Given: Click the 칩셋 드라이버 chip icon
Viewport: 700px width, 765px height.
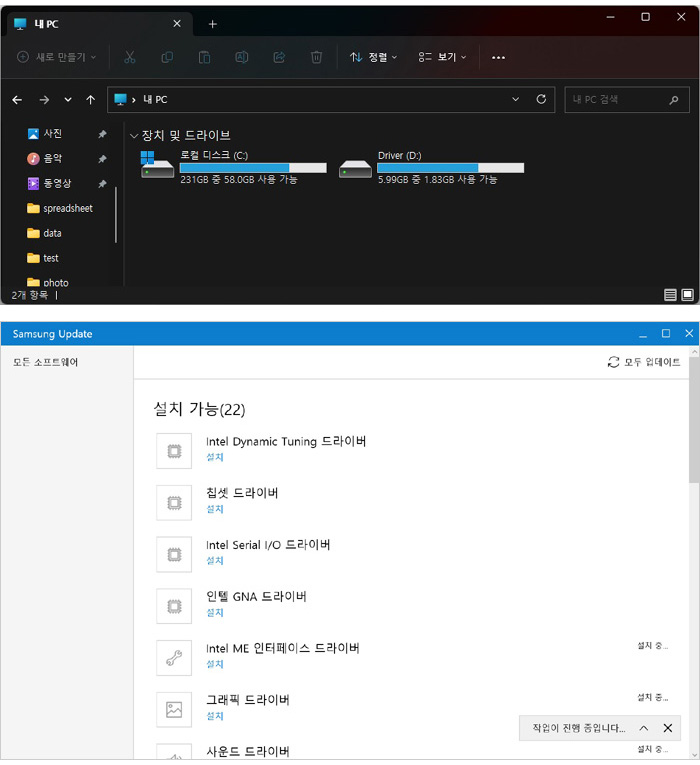Looking at the screenshot, I should coord(174,503).
